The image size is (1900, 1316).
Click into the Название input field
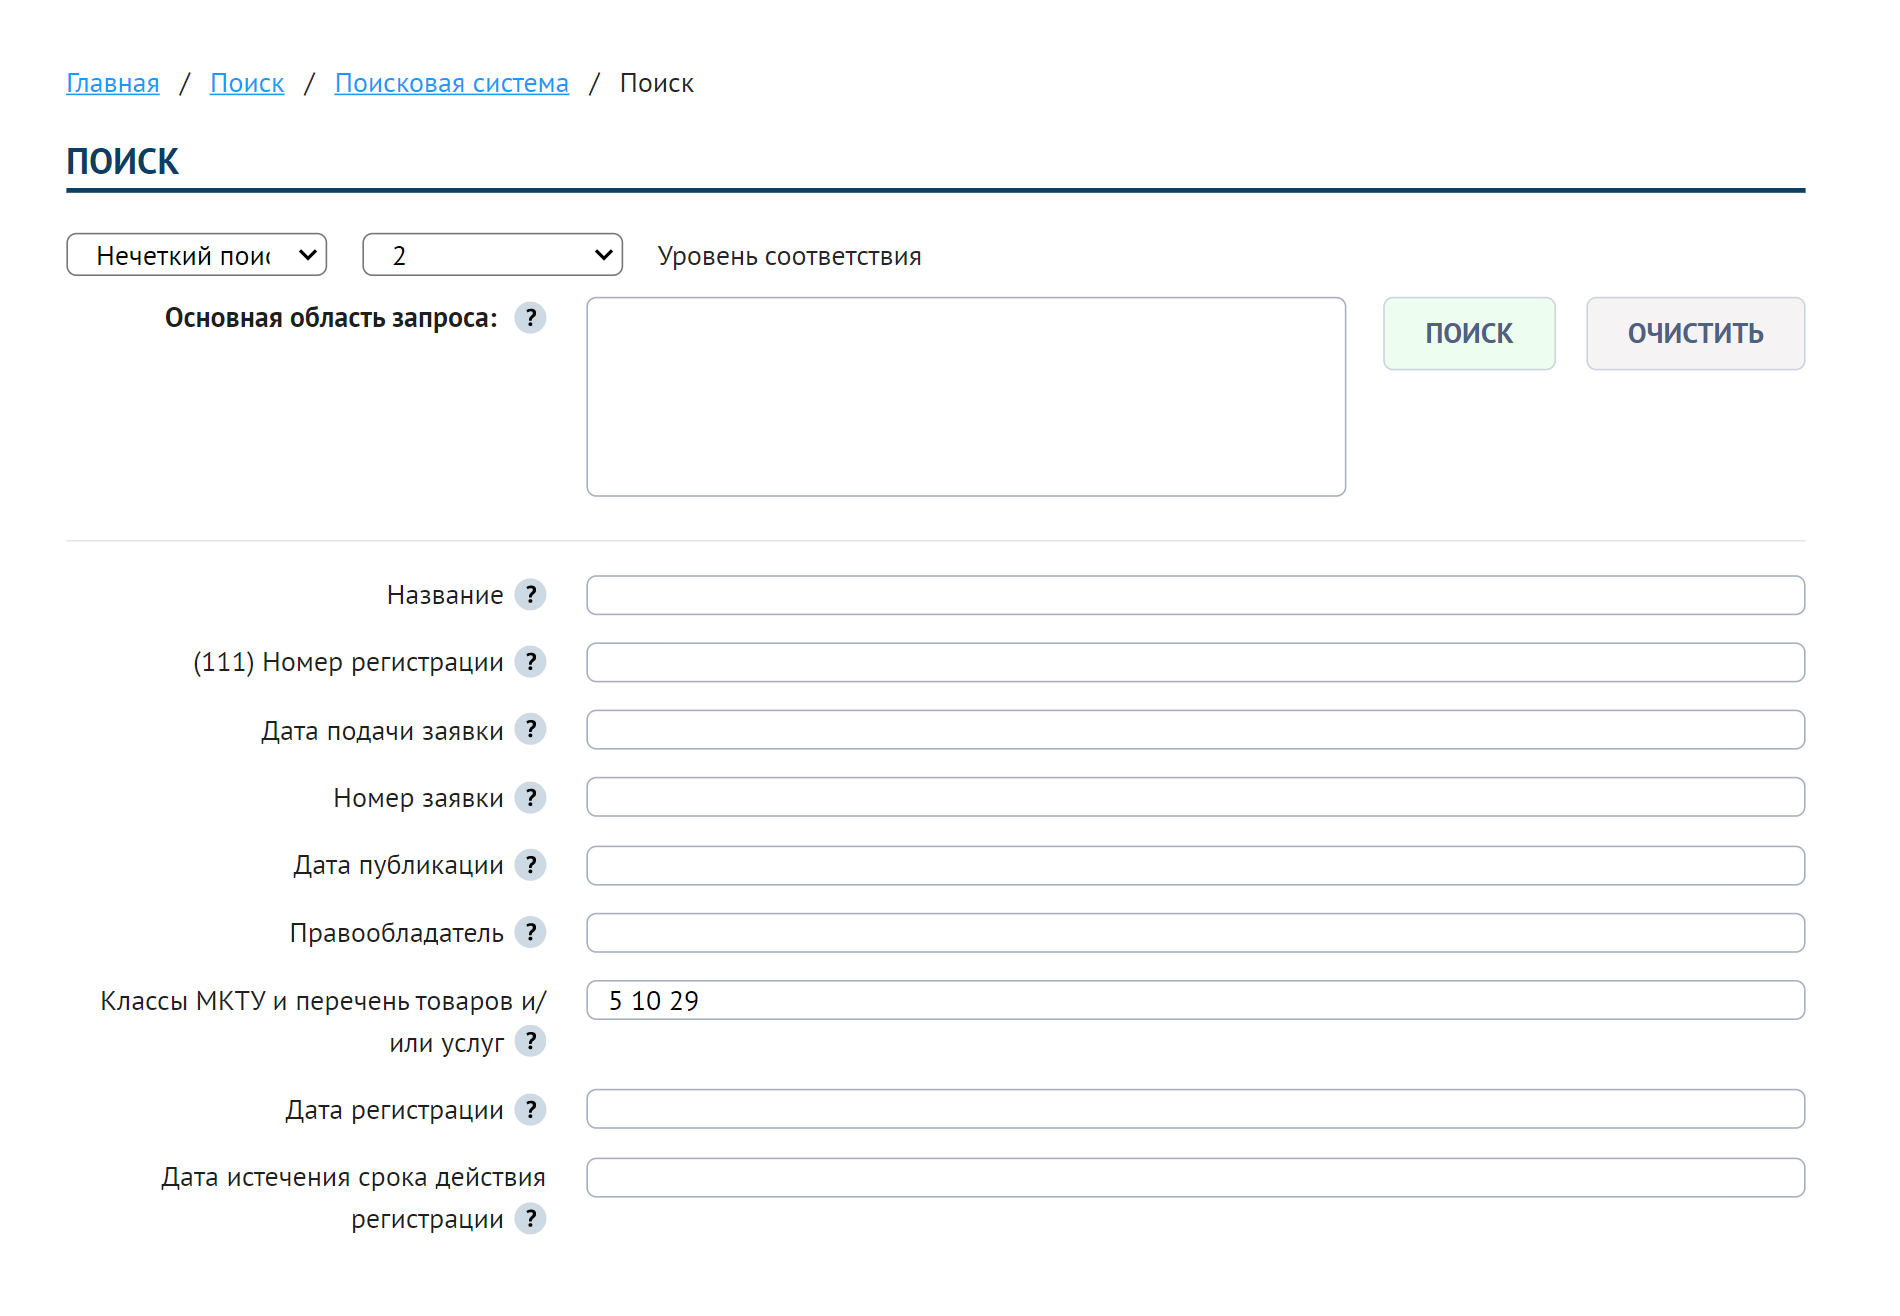(x=1195, y=595)
